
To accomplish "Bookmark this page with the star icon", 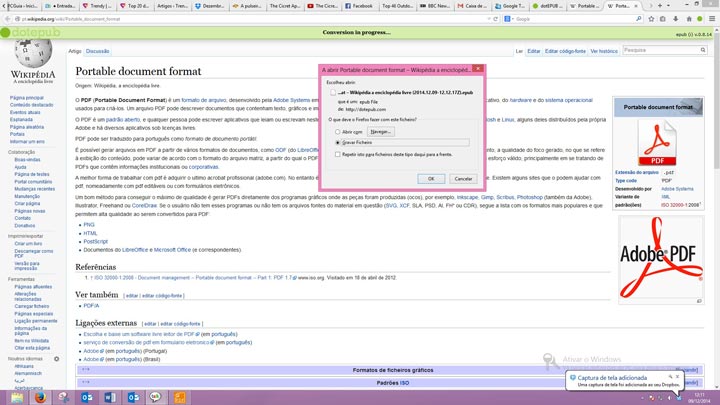I will pyautogui.click(x=651, y=19).
